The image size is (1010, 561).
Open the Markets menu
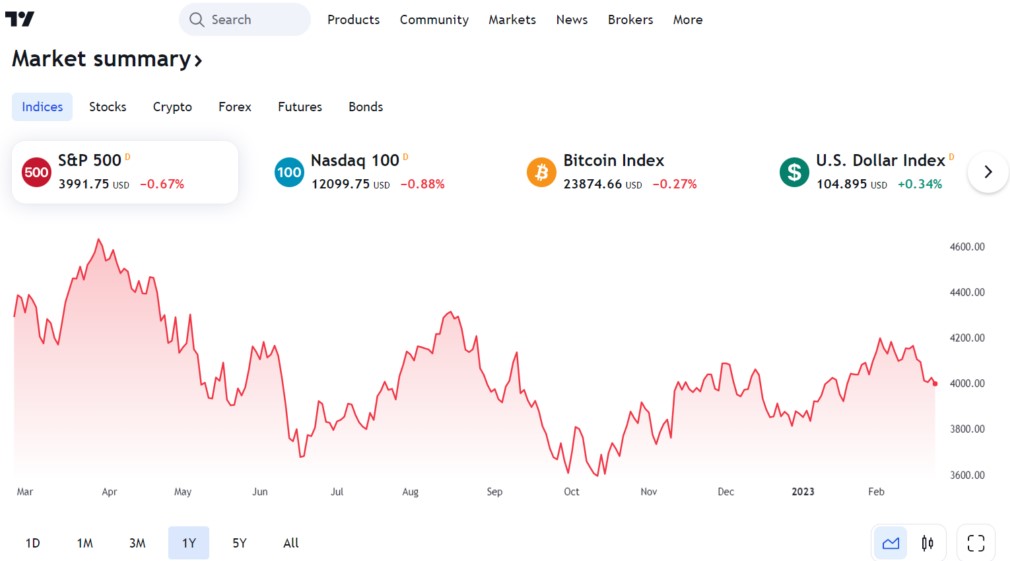tap(512, 19)
